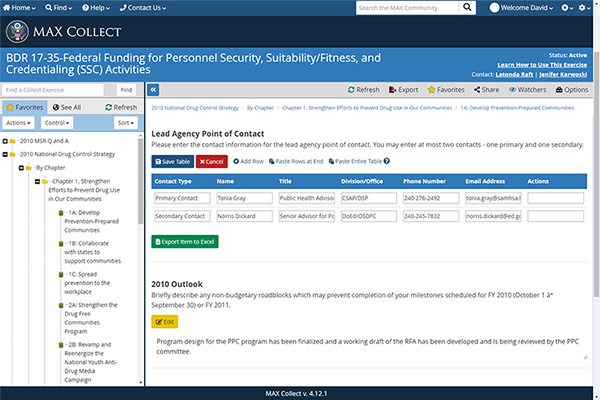Click the Save Table button
The width and height of the screenshot is (600, 400).
[172, 161]
